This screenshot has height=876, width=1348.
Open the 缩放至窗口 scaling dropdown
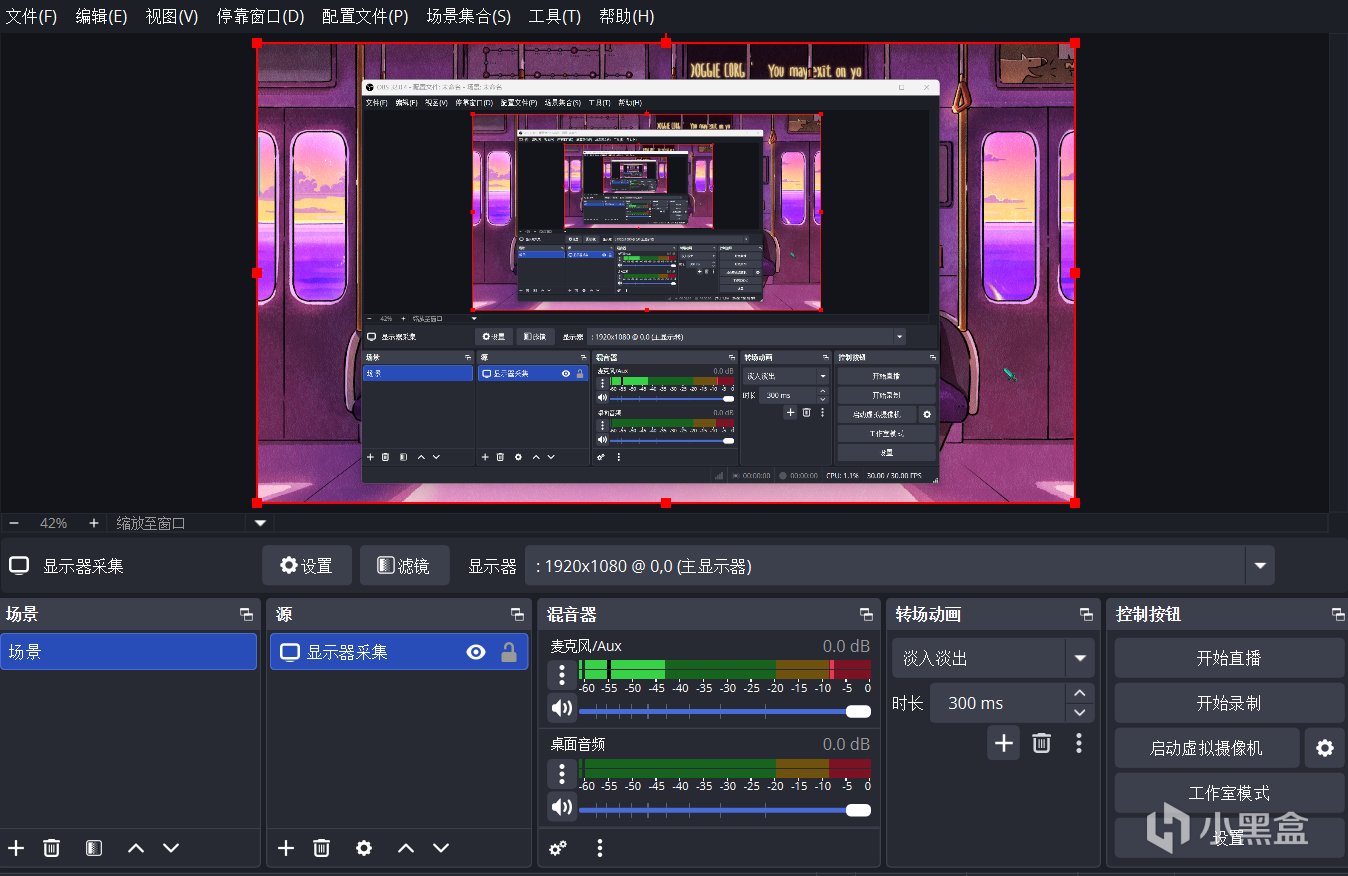coord(260,523)
